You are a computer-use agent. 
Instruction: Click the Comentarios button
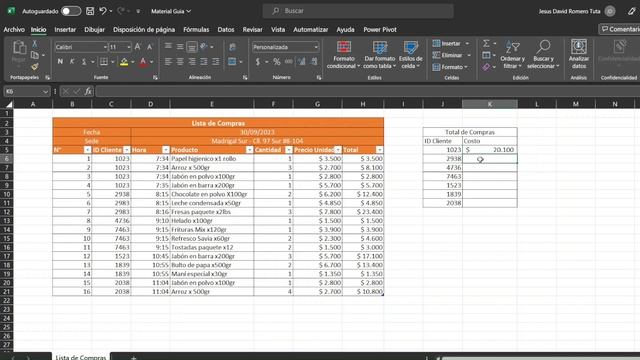tap(620, 29)
